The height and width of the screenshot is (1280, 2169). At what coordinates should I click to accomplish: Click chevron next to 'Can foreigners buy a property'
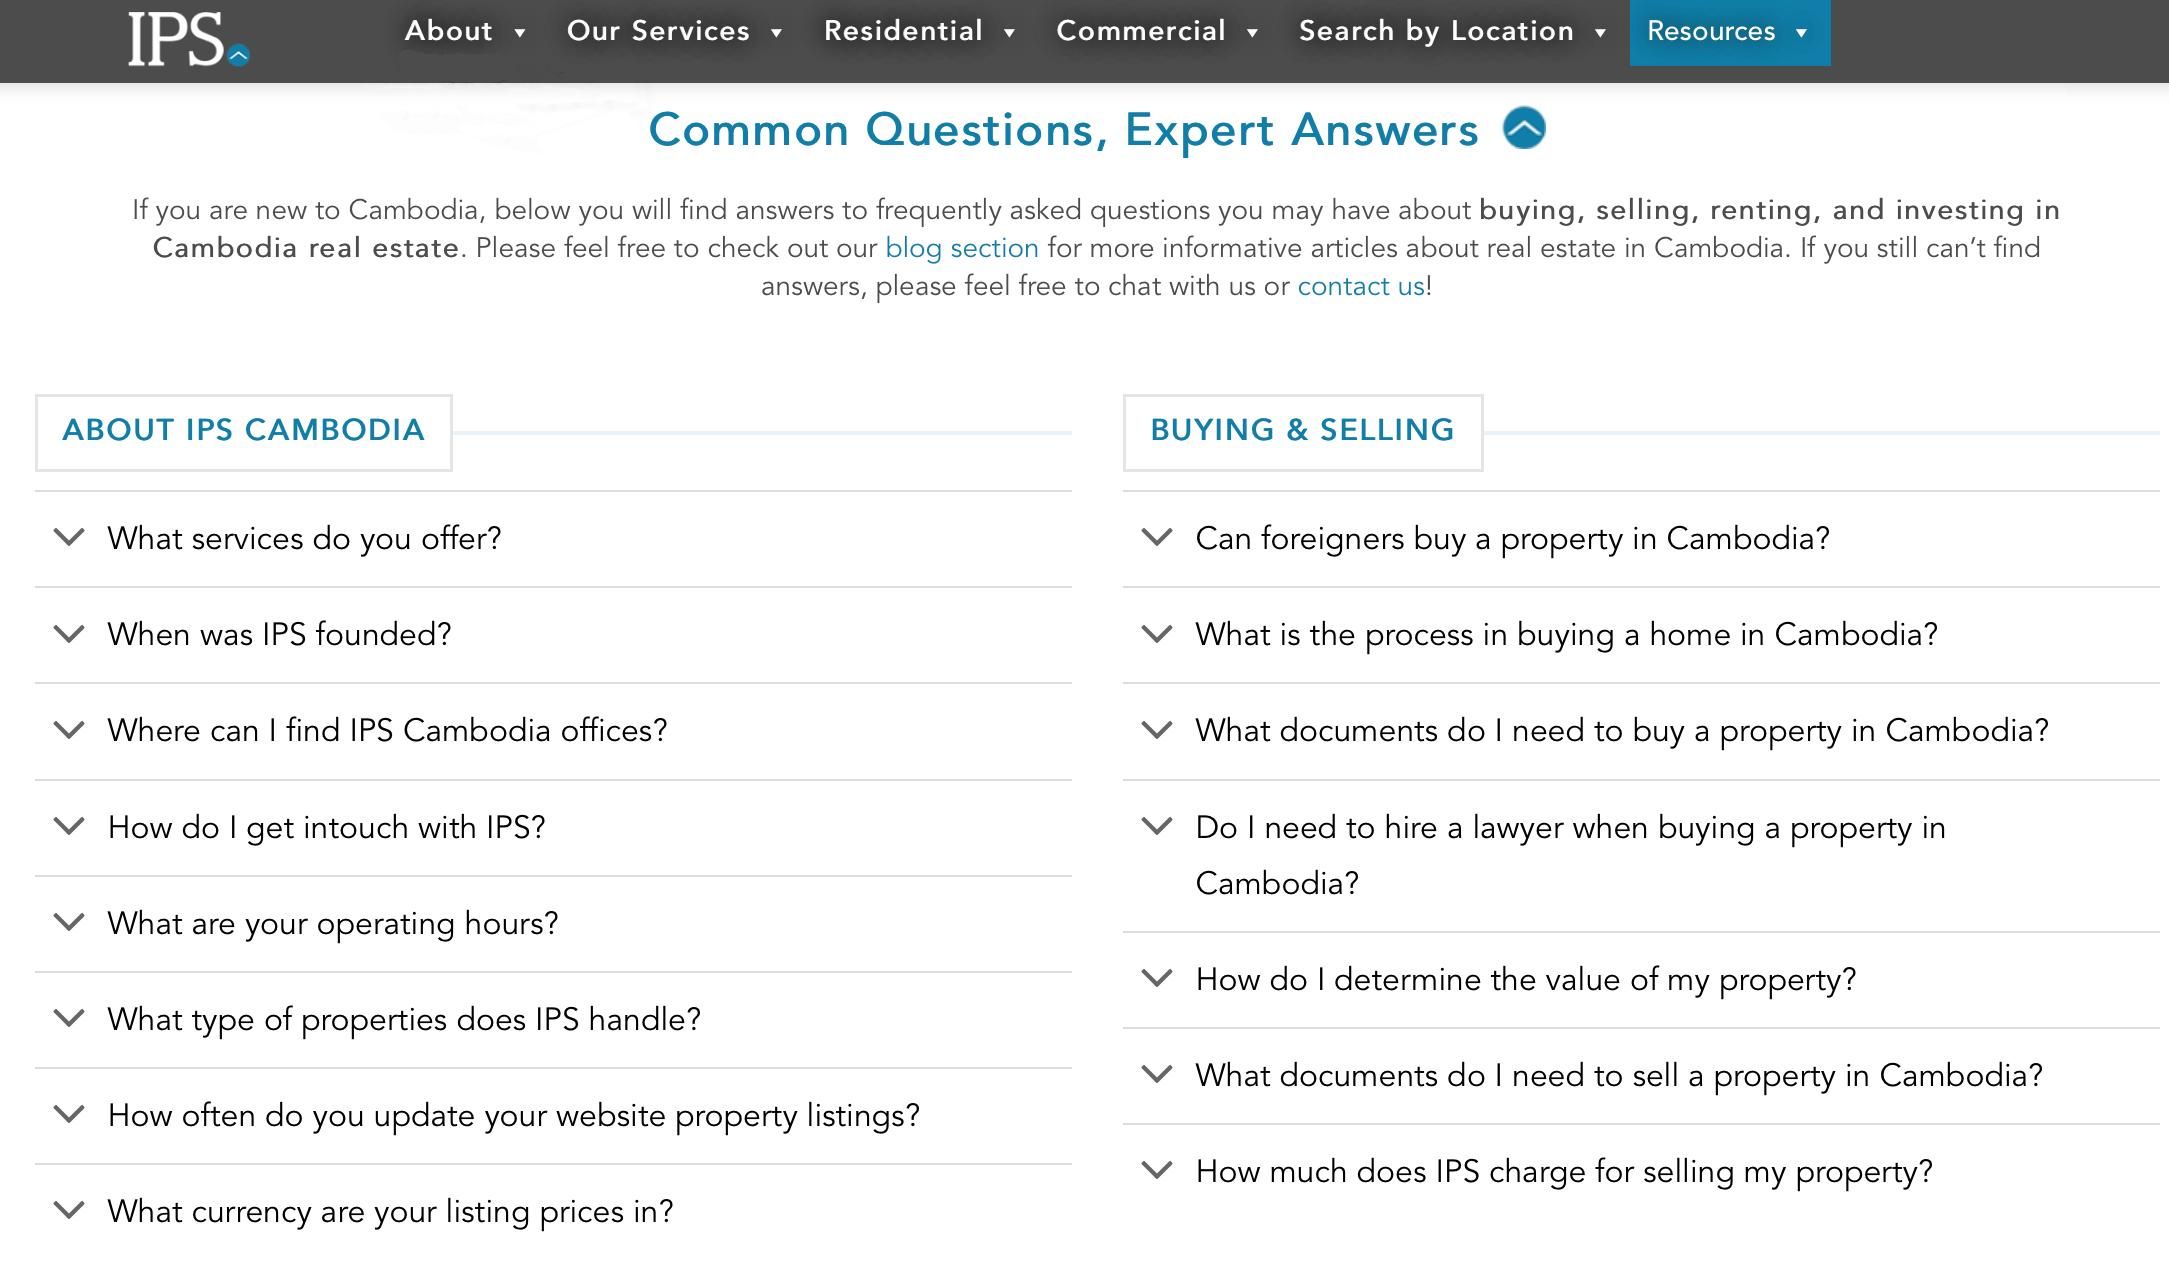pyautogui.click(x=1157, y=538)
